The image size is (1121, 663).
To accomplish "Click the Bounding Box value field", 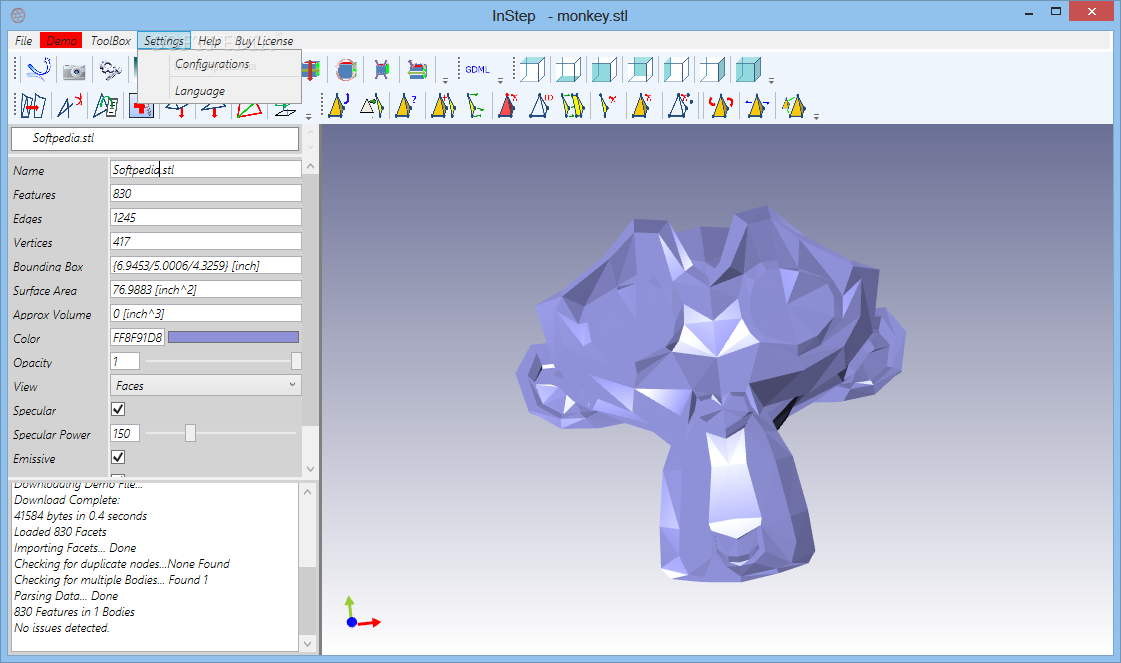I will click(x=206, y=265).
